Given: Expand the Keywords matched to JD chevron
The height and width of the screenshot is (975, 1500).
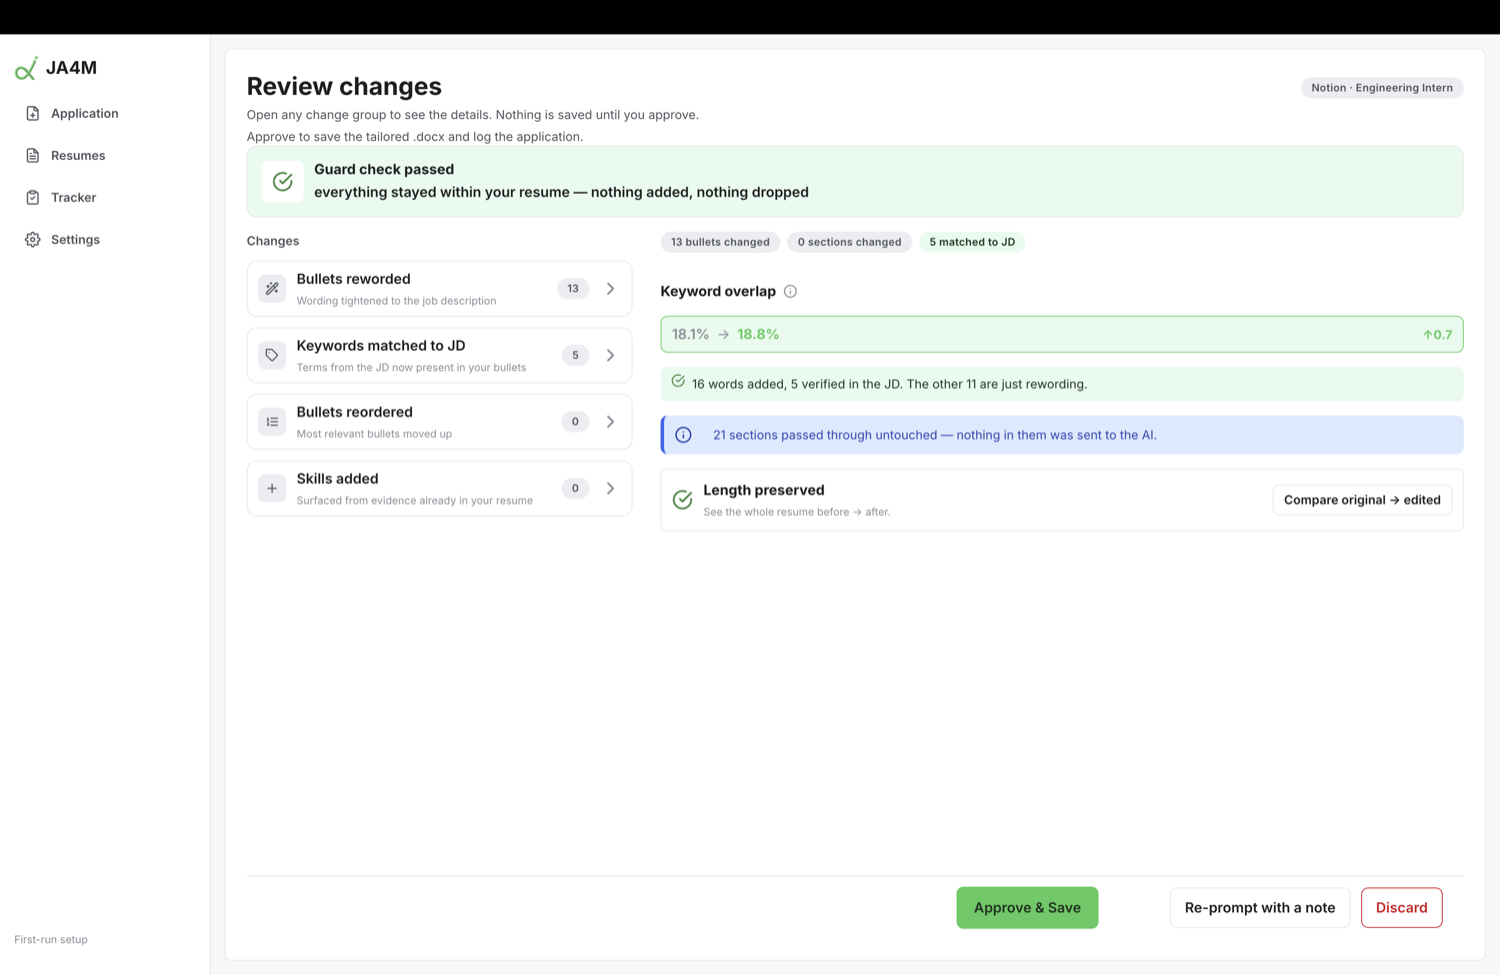Looking at the screenshot, I should point(610,355).
